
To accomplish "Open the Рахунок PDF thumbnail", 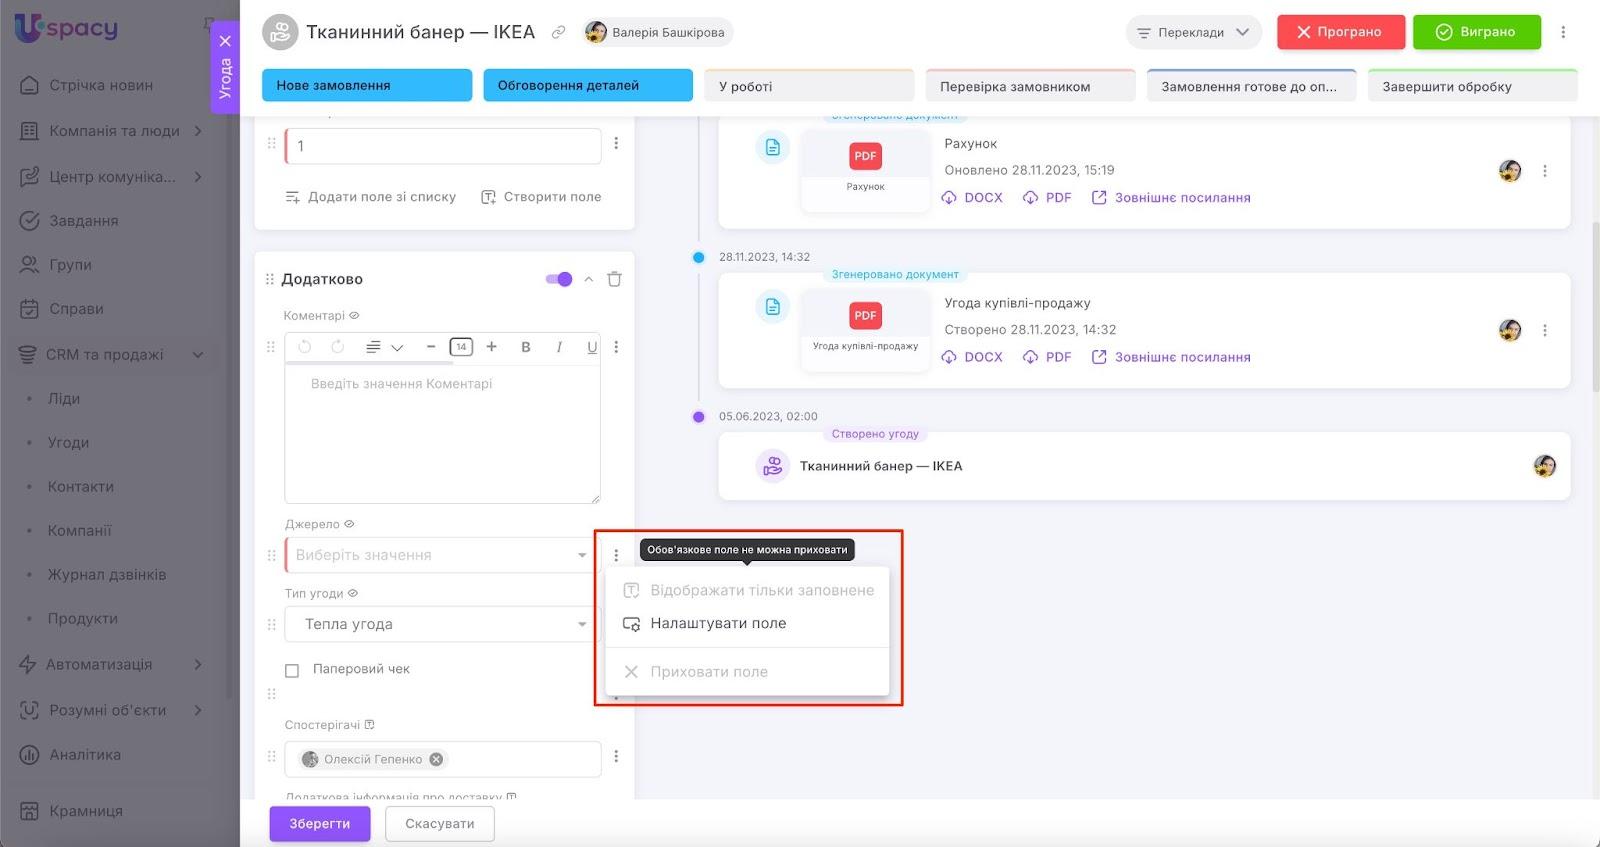I will [865, 170].
